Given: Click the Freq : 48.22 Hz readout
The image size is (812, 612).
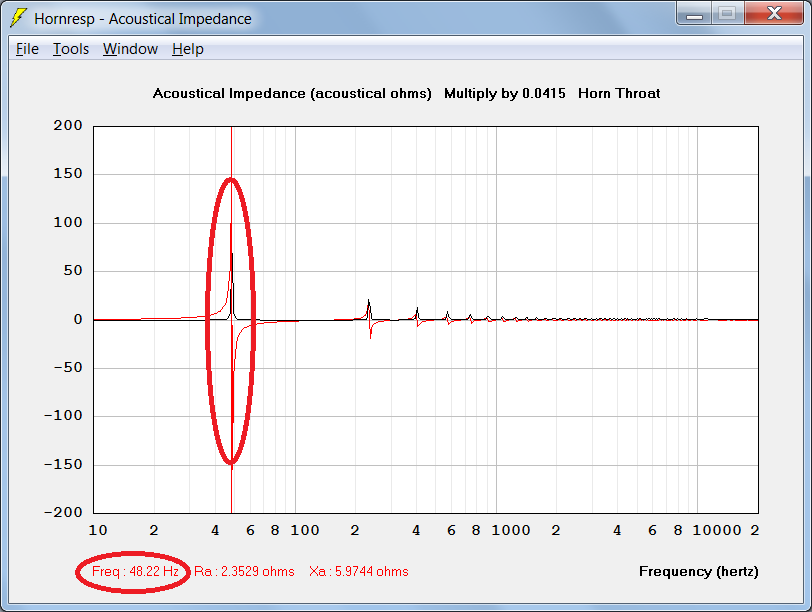Looking at the screenshot, I should (135, 572).
